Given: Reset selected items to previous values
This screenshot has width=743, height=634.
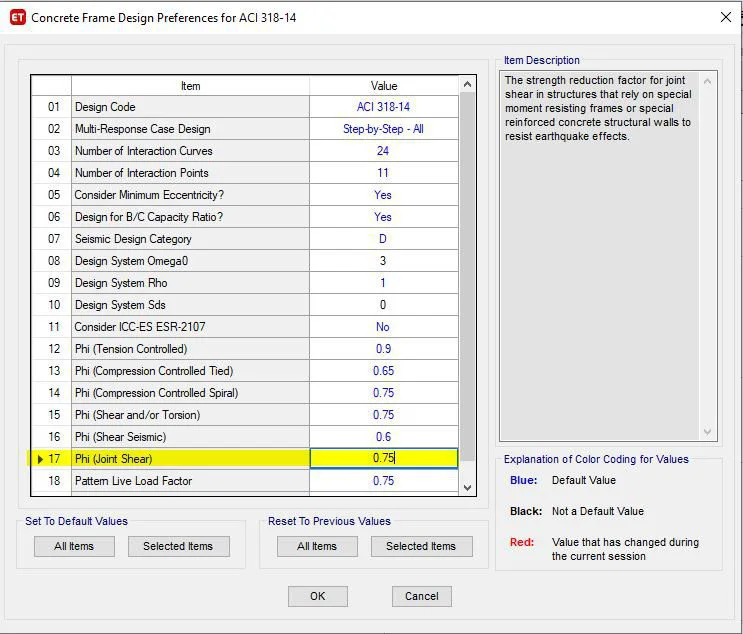Looking at the screenshot, I should [x=421, y=546].
